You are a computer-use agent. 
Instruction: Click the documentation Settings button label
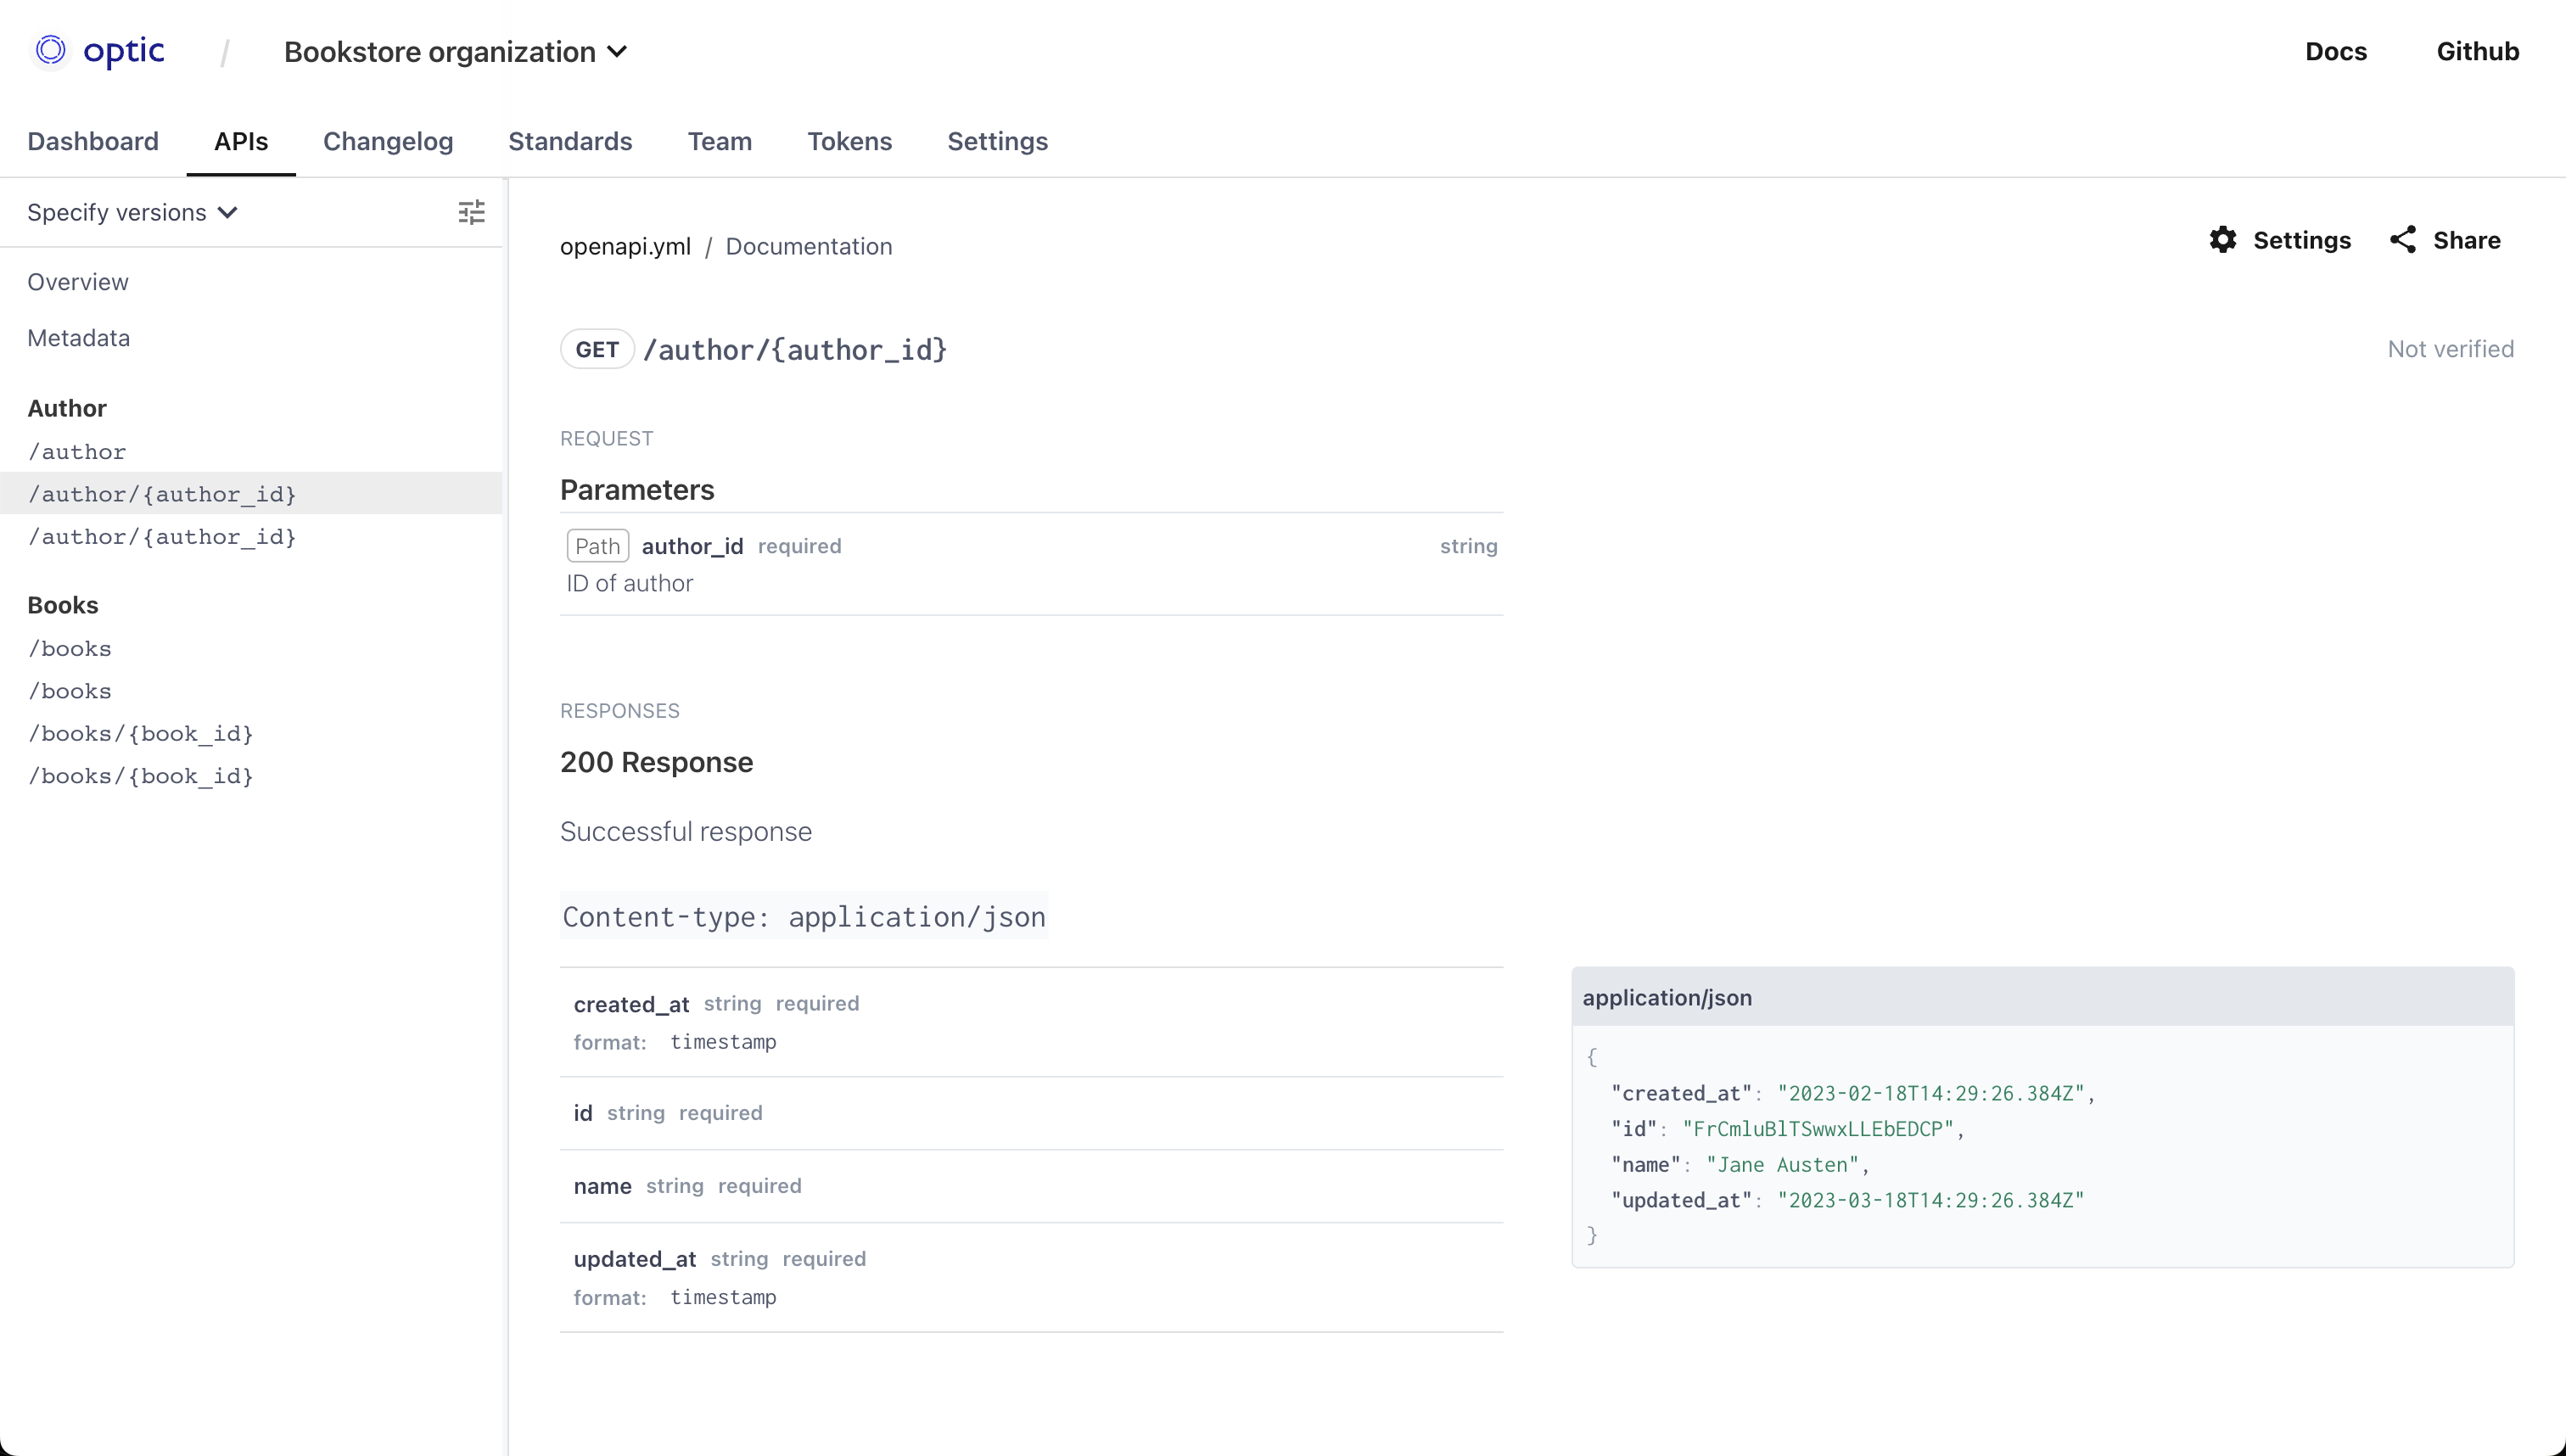(x=2302, y=240)
